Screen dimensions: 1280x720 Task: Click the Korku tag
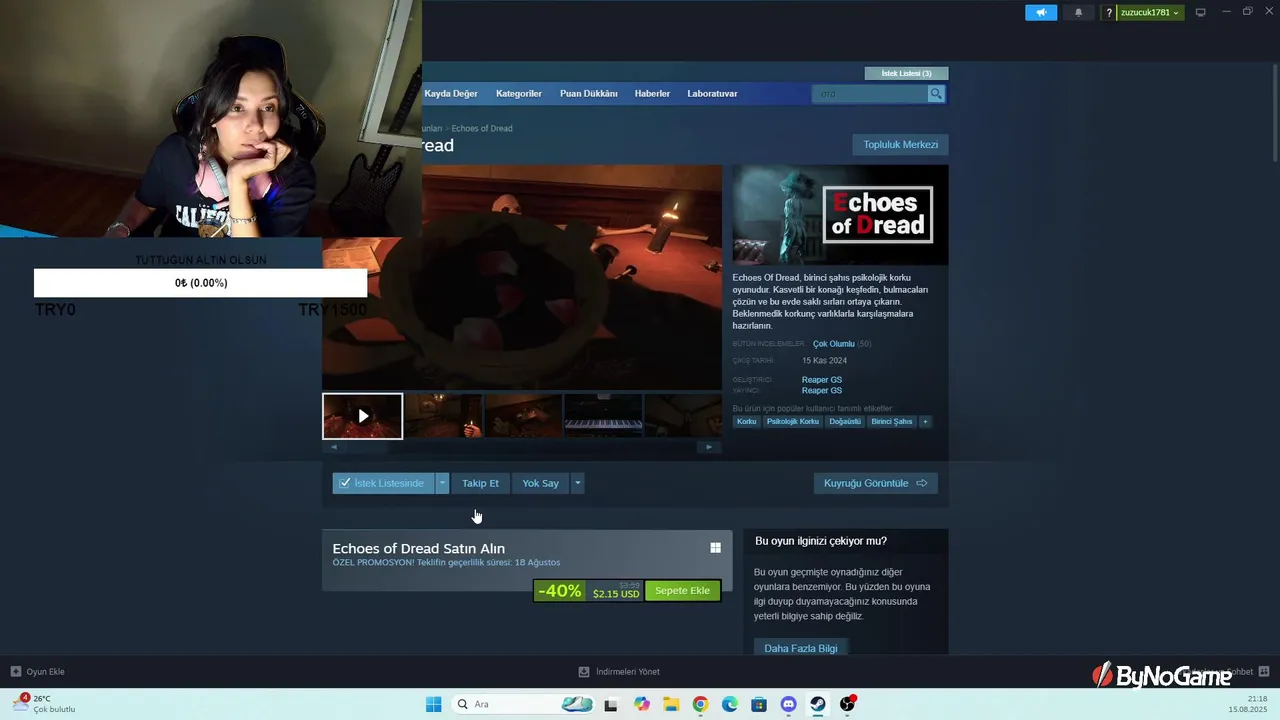coord(747,422)
